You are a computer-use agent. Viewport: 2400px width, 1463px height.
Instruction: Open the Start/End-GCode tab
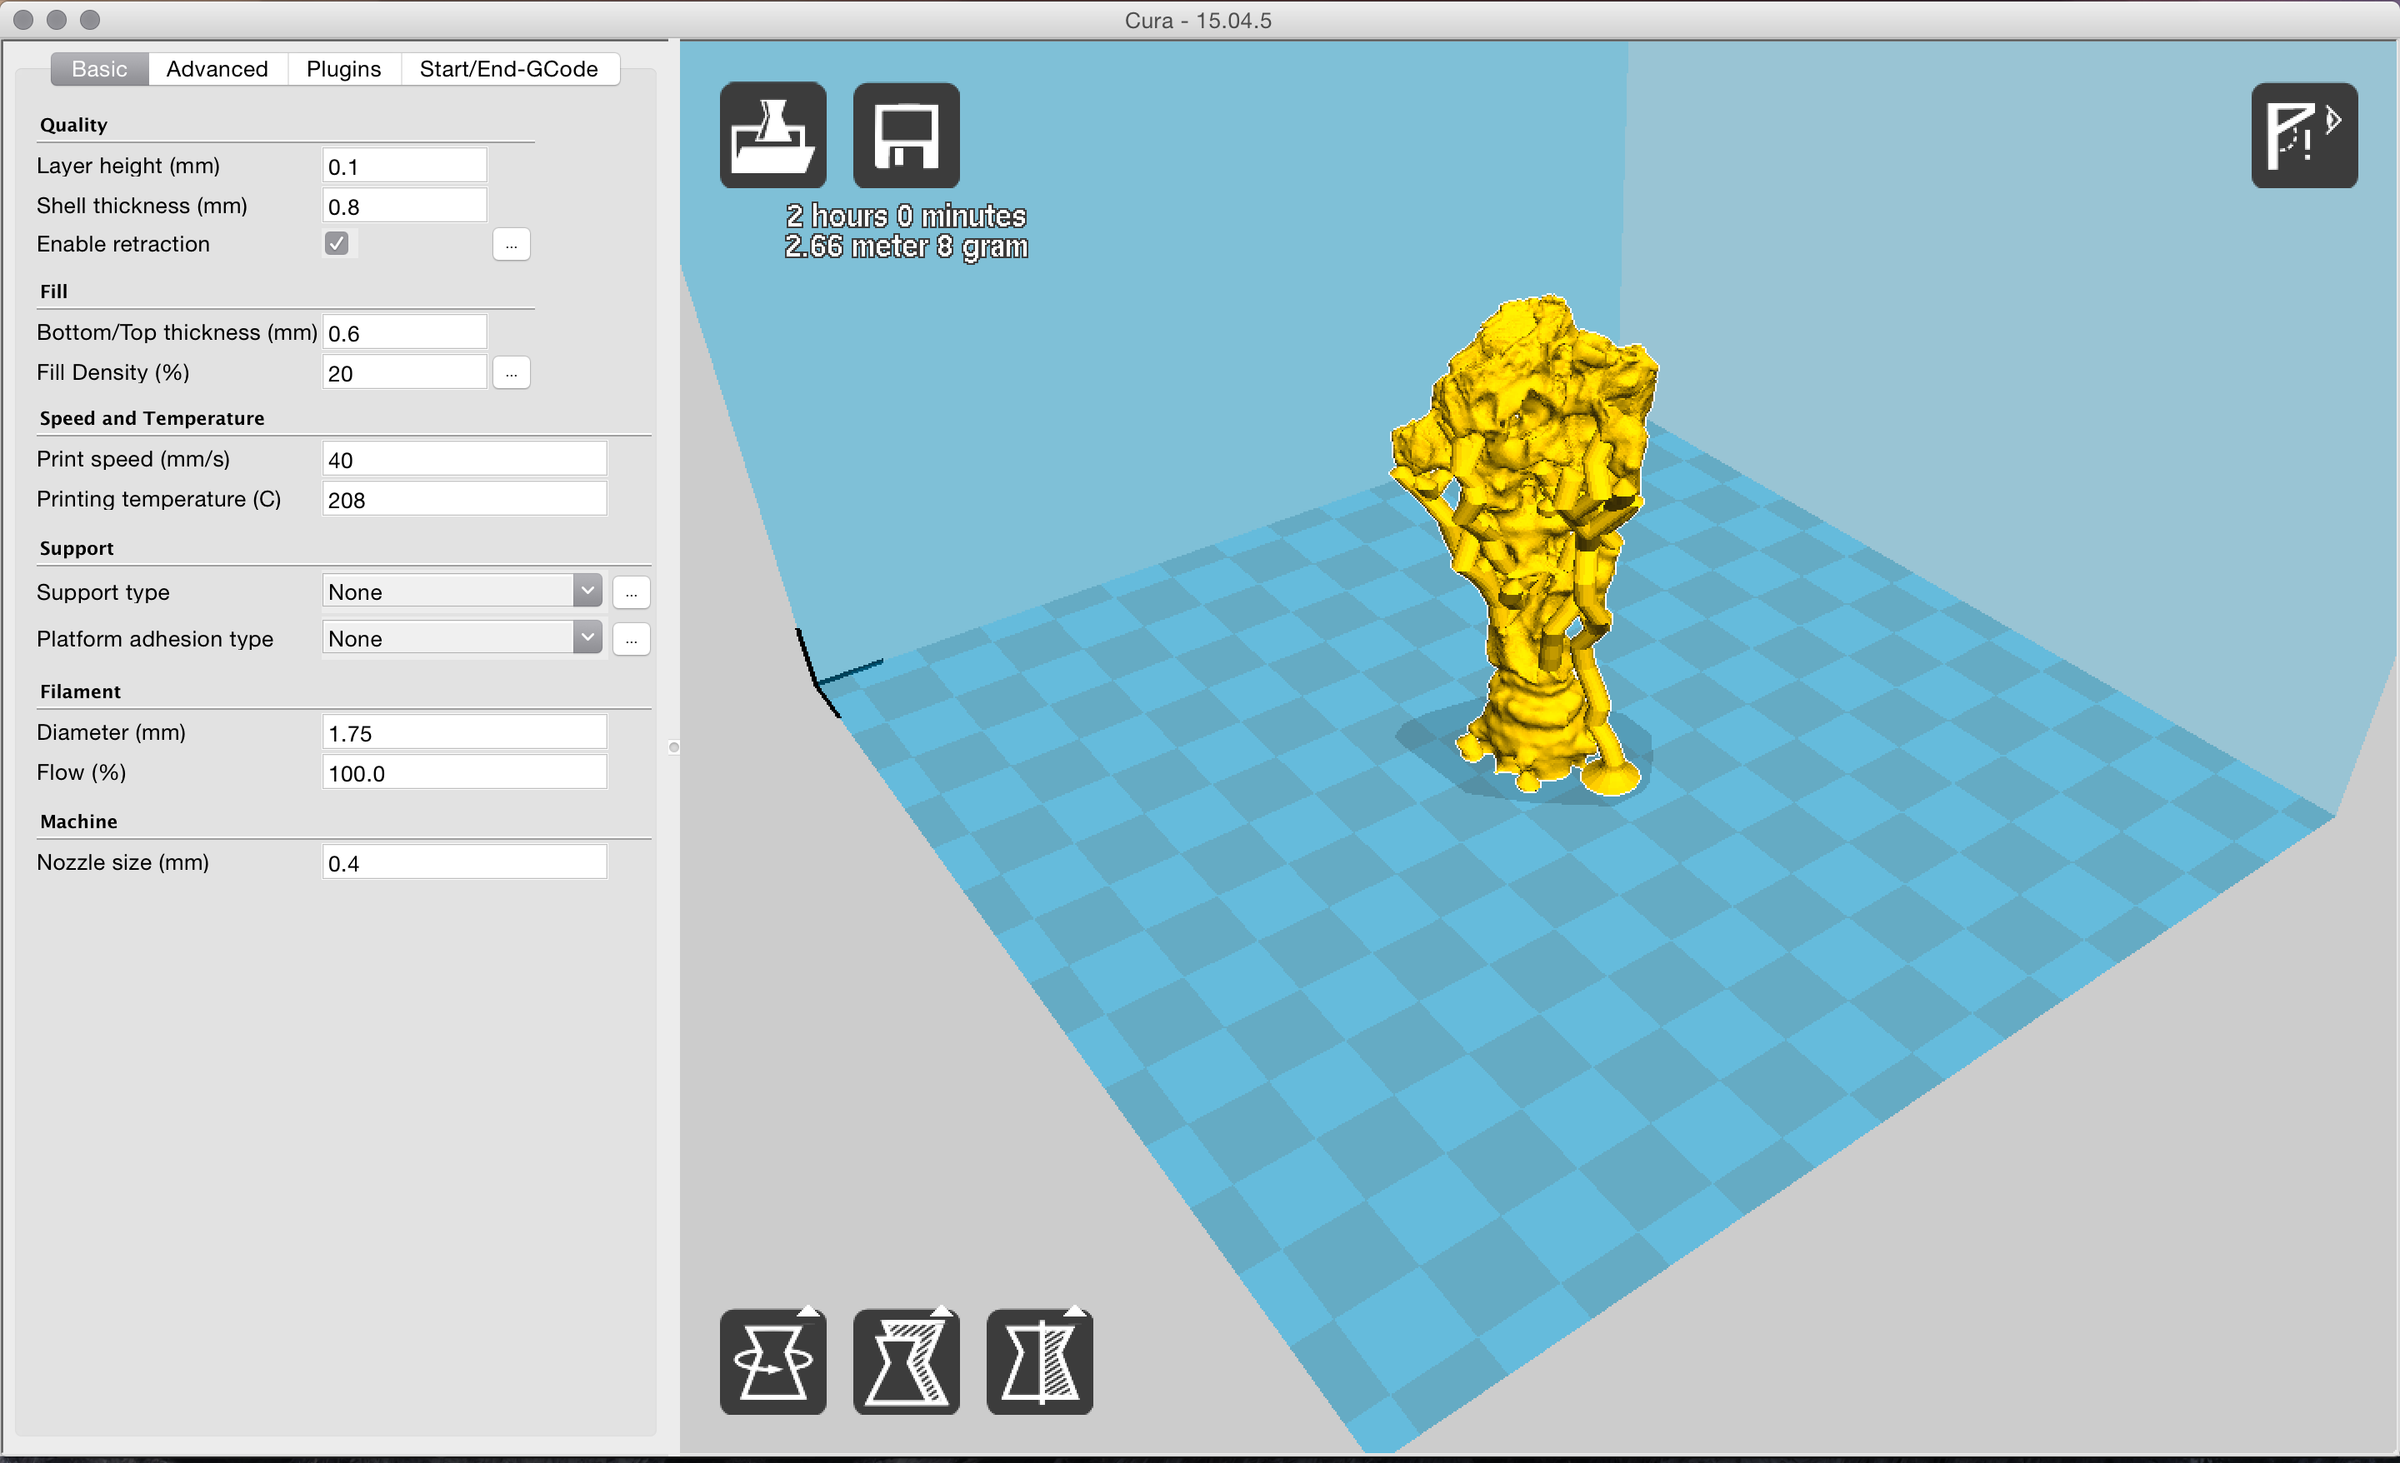coord(508,69)
